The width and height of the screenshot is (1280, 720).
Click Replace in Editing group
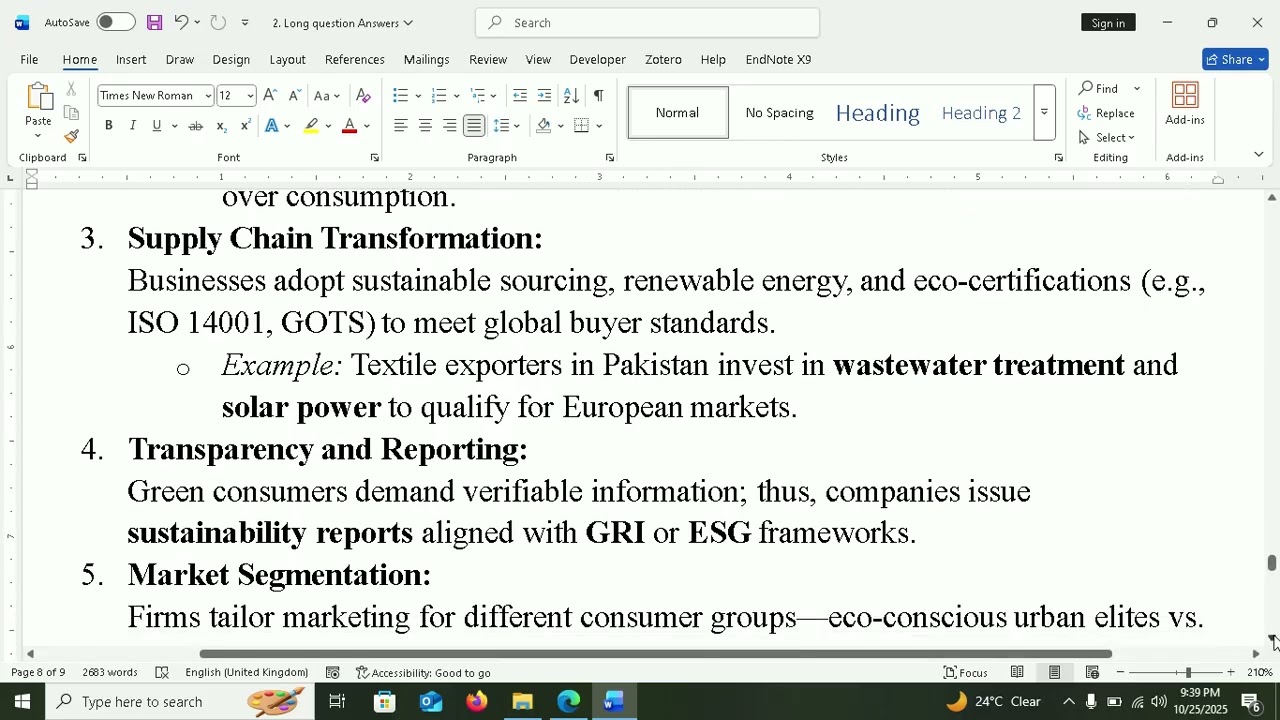click(1106, 113)
